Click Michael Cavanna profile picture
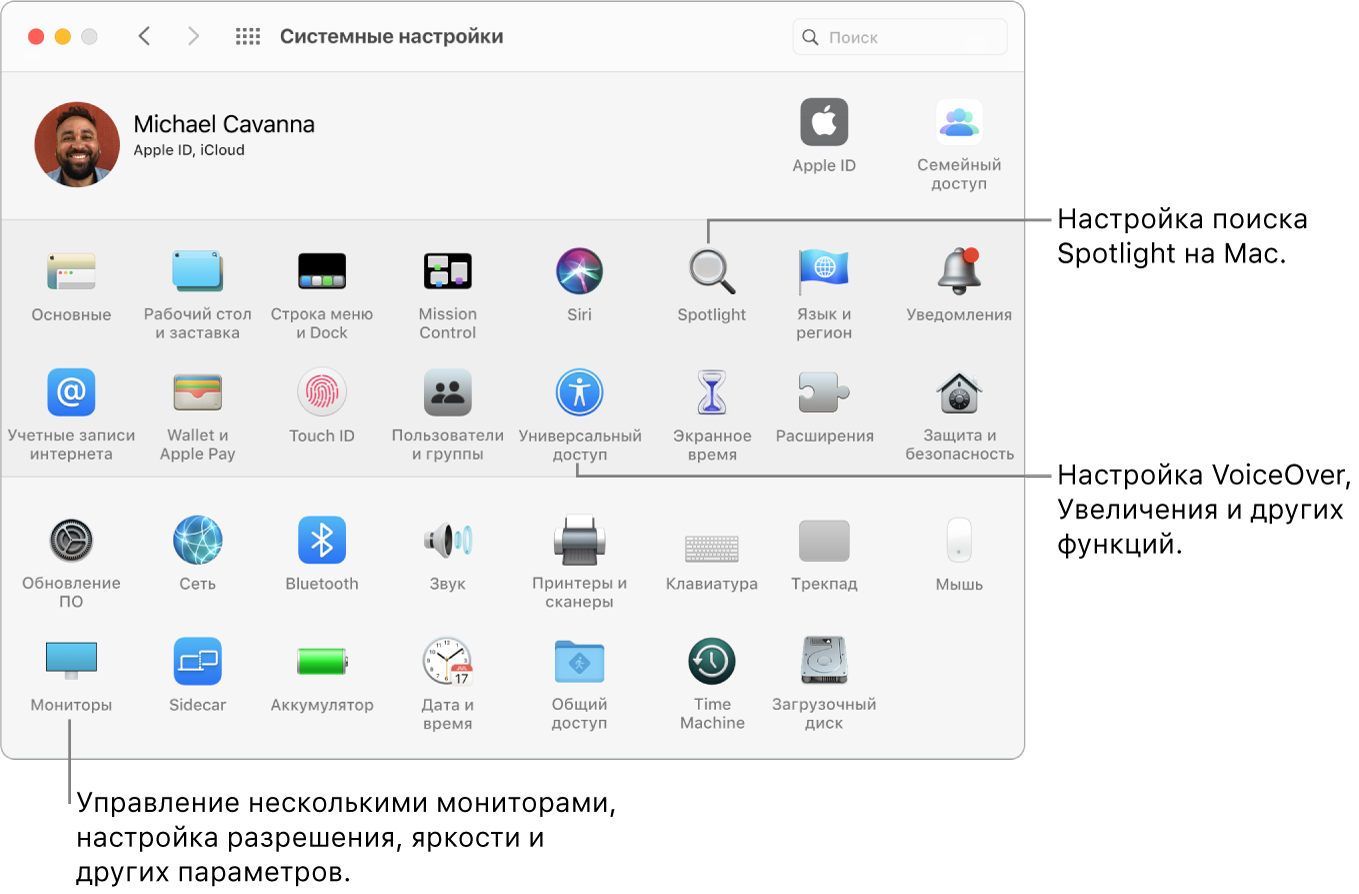 (x=77, y=144)
